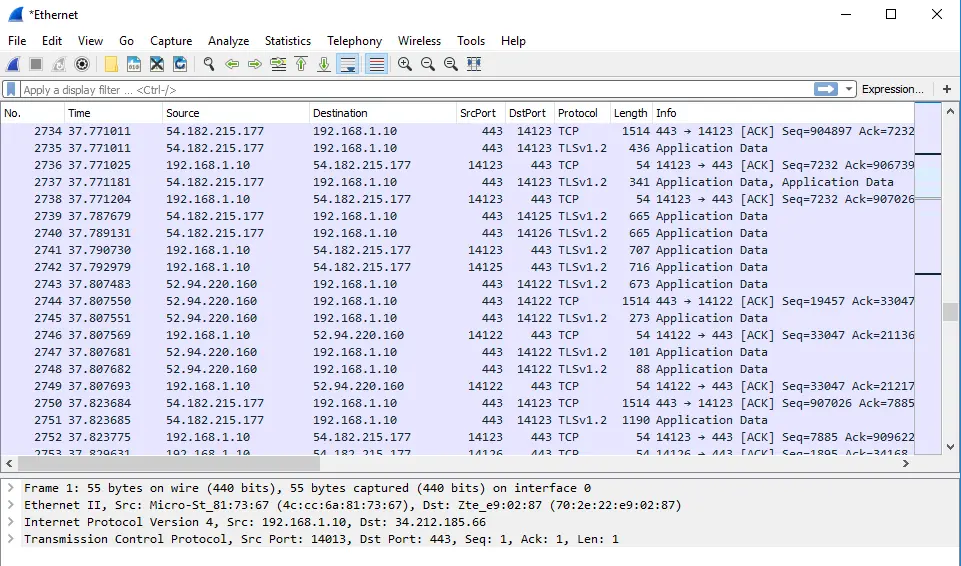Find a packet with magnifier icon

point(209,64)
